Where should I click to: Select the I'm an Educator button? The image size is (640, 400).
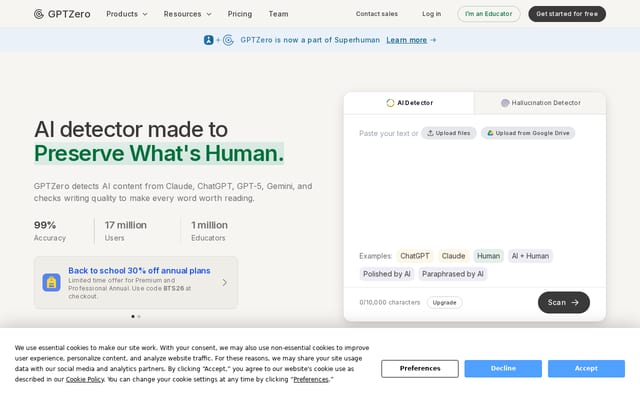click(x=489, y=14)
